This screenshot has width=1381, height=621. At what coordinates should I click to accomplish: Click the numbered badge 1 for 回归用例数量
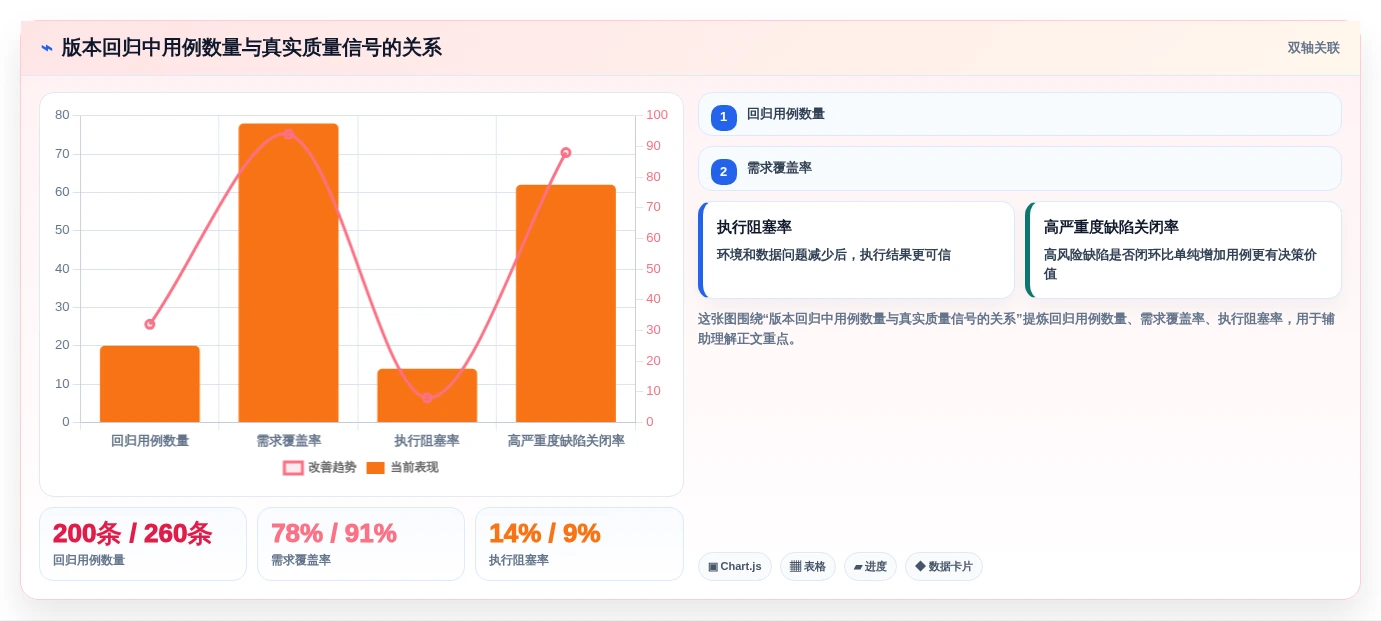(x=724, y=117)
